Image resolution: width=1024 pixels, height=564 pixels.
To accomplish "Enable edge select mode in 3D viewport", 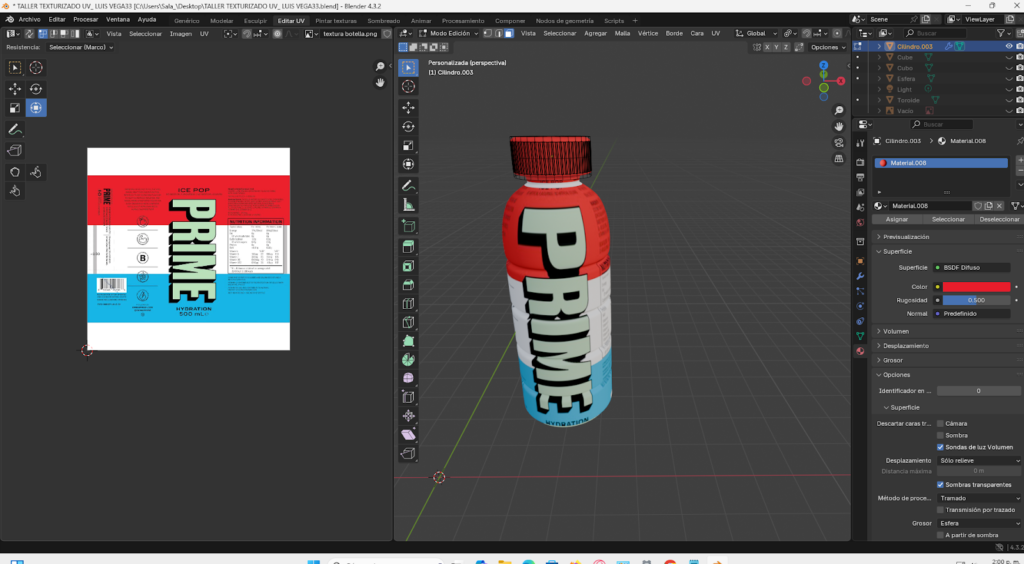I will click(x=498, y=33).
